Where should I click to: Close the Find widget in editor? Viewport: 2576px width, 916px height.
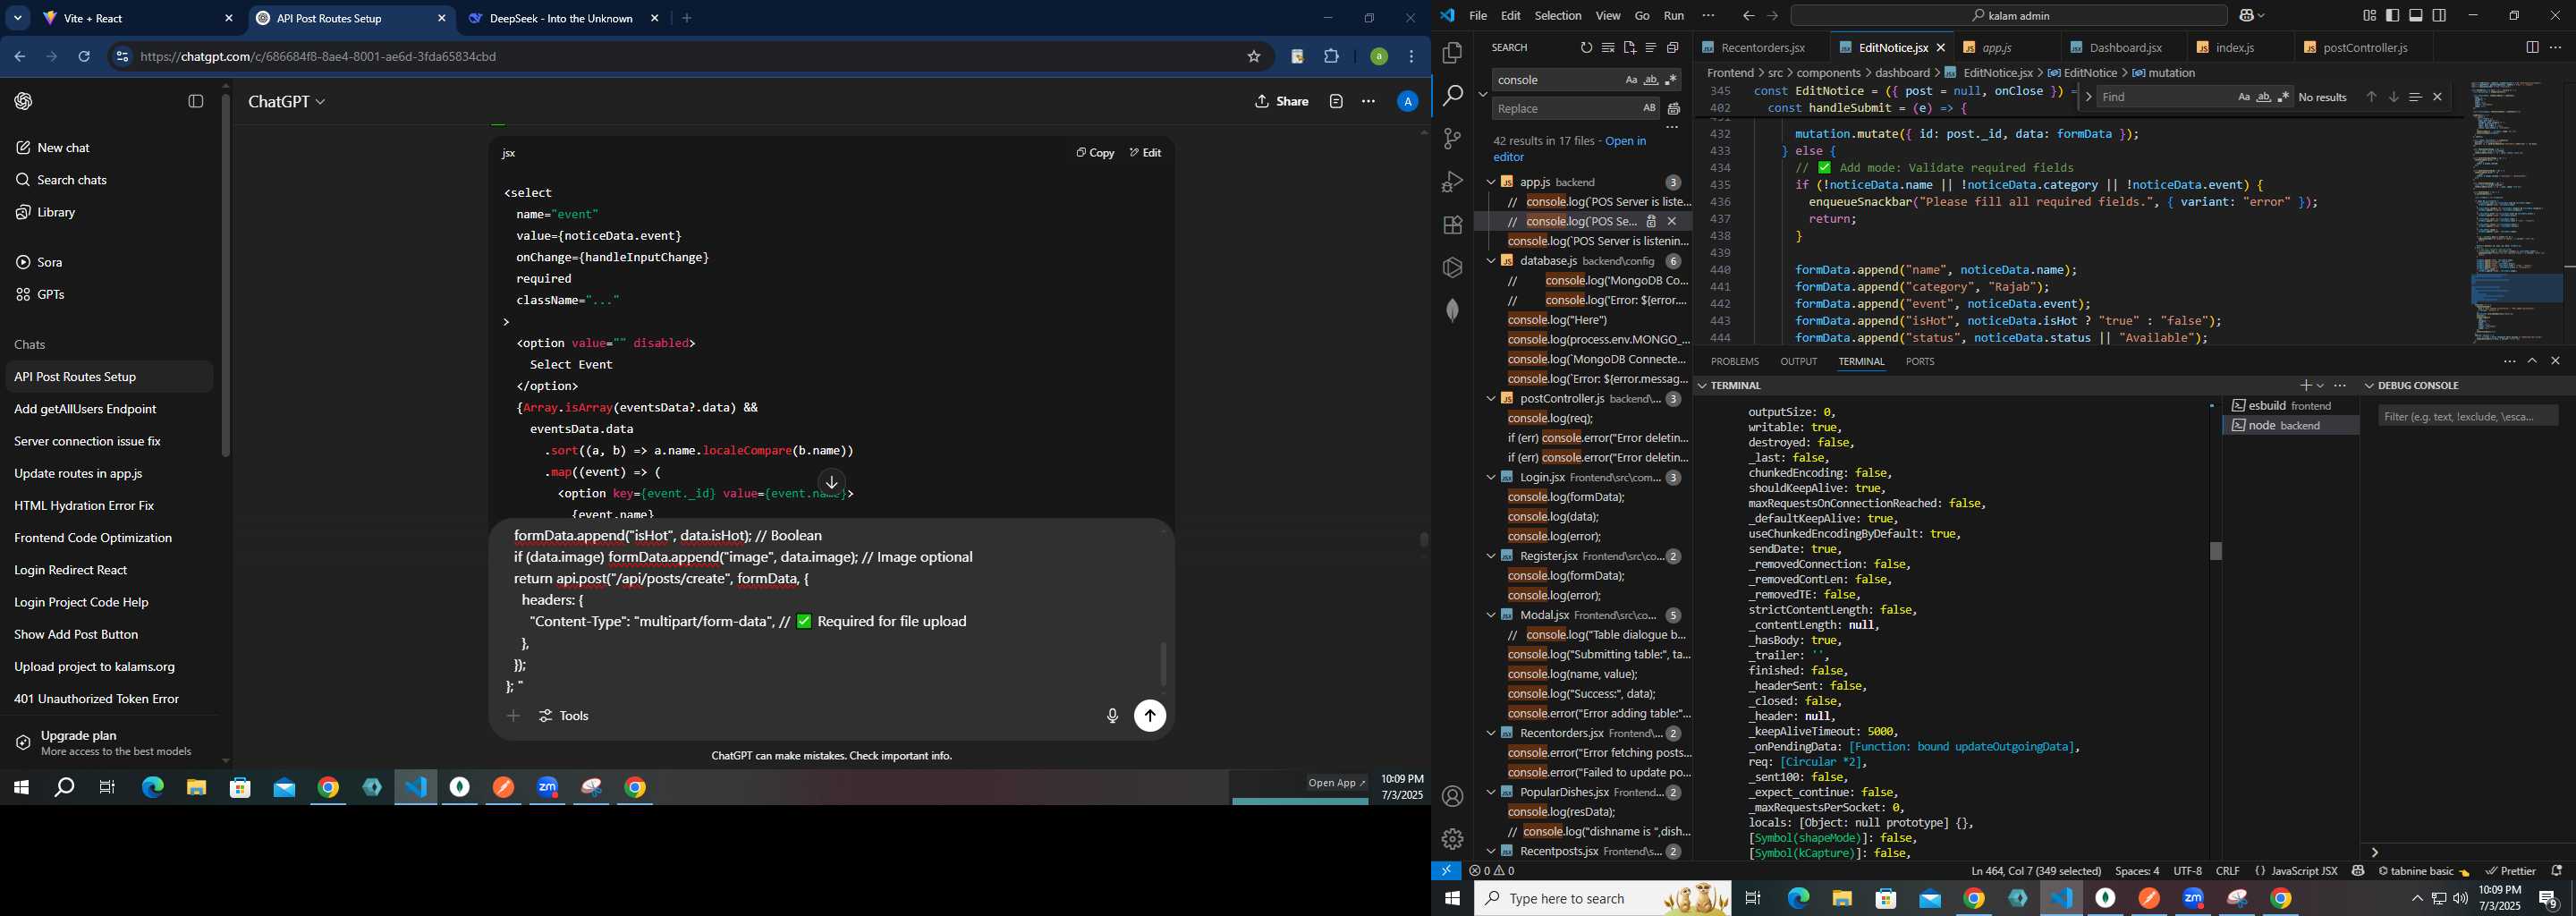tap(2437, 97)
